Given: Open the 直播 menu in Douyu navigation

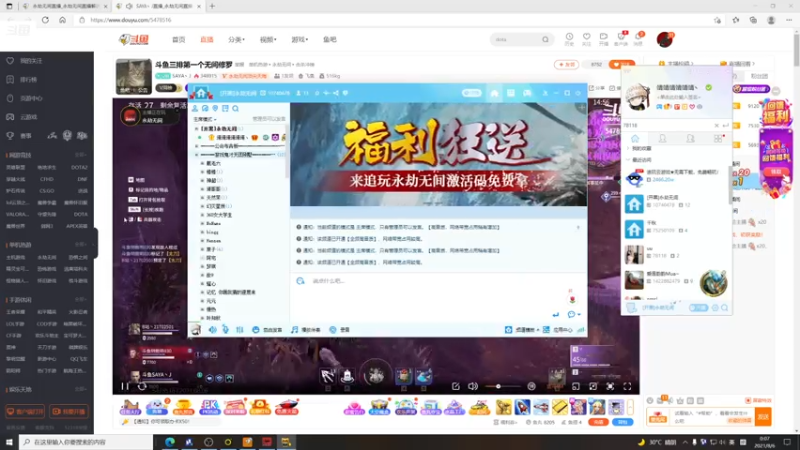Looking at the screenshot, I should coord(207,39).
